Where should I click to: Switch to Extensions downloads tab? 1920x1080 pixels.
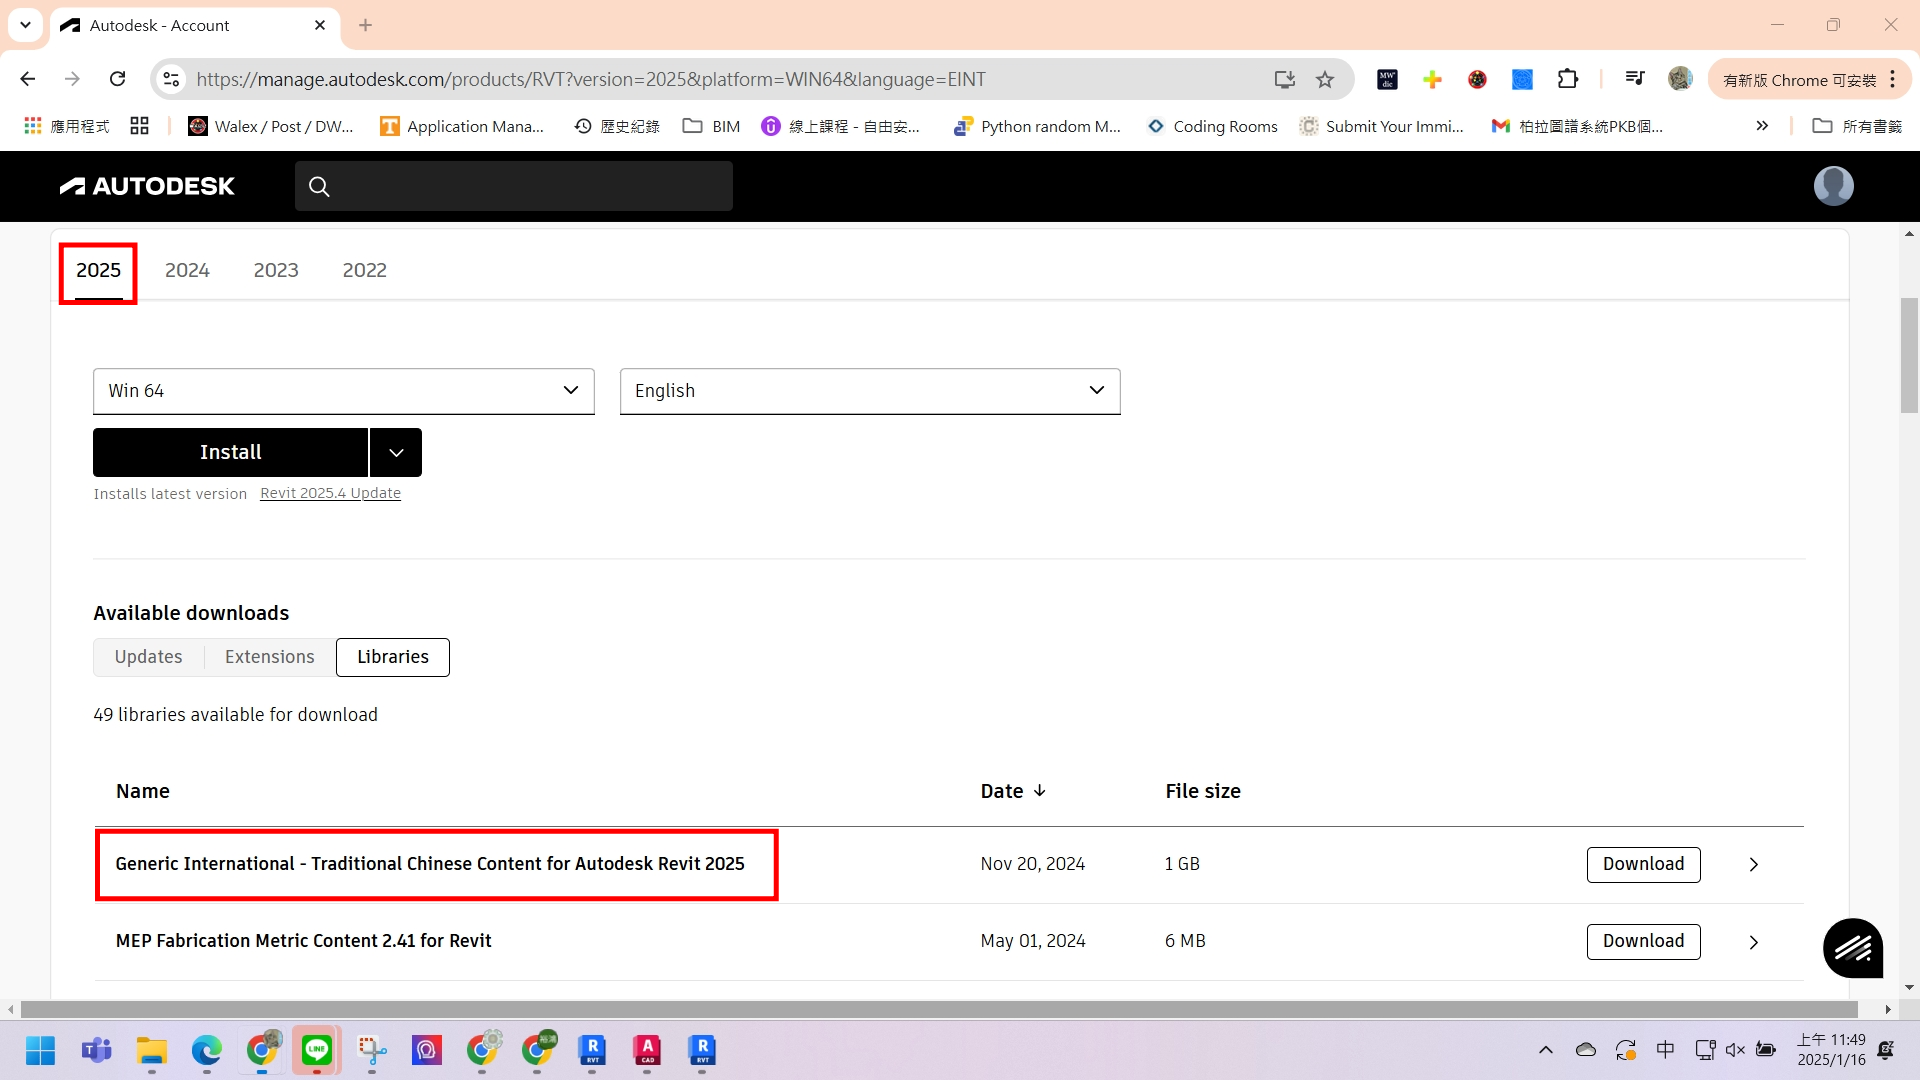click(x=270, y=657)
